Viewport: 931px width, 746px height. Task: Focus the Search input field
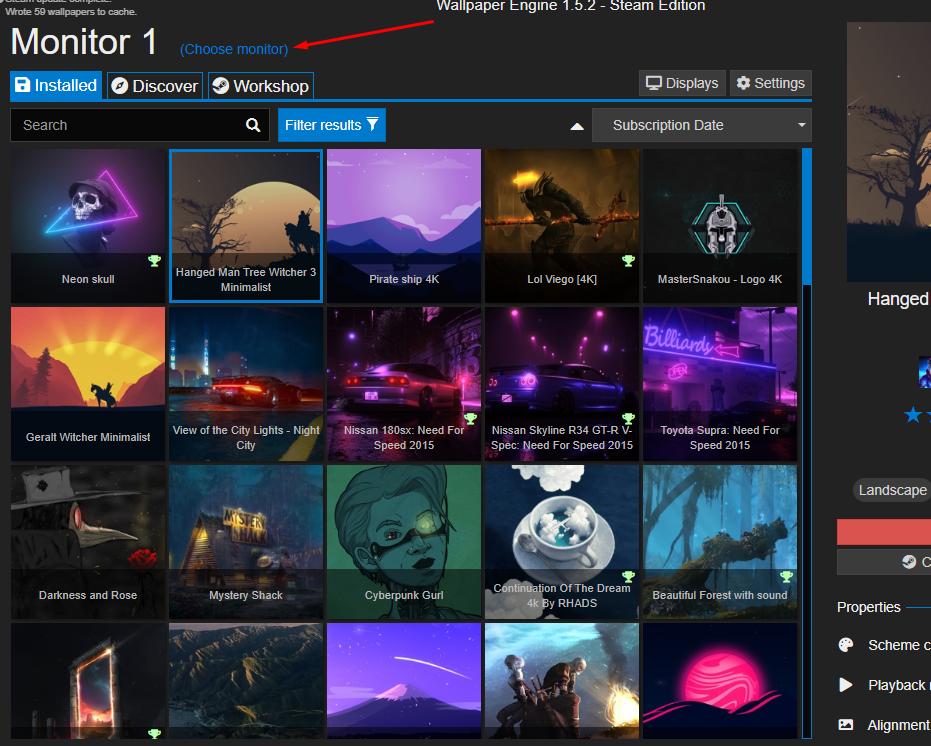140,125
